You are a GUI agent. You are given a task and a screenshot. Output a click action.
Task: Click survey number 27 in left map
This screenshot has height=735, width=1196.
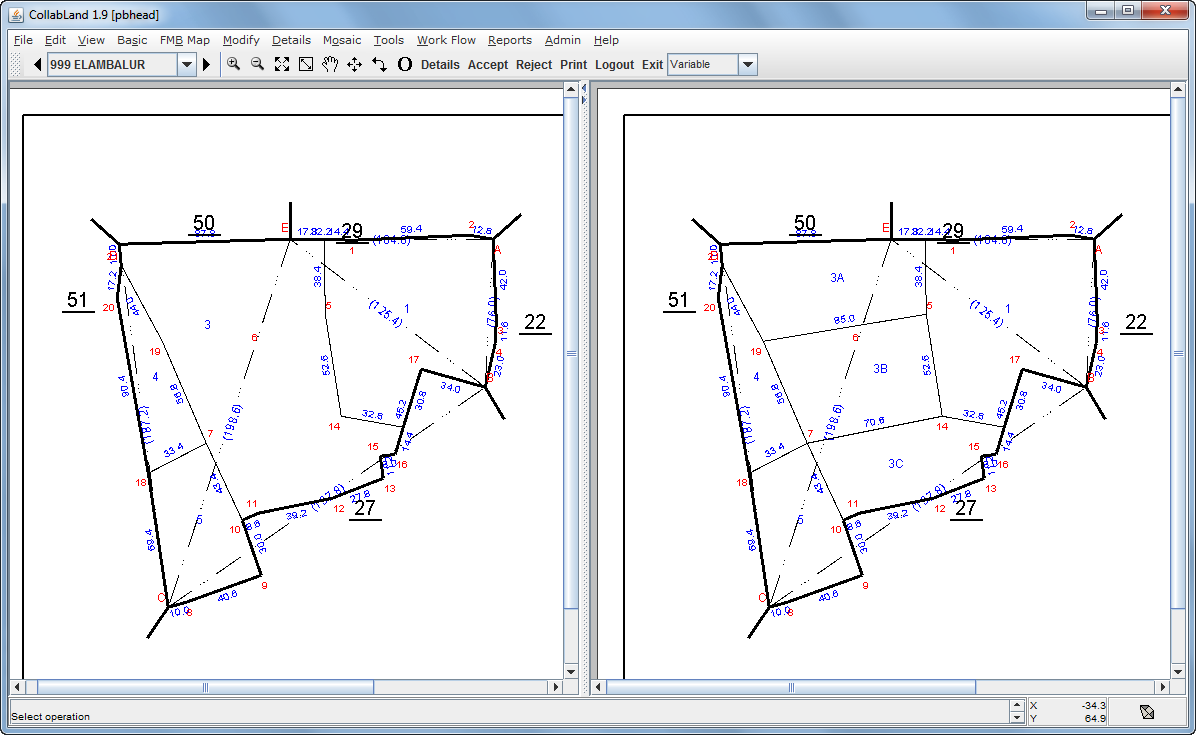coord(365,508)
